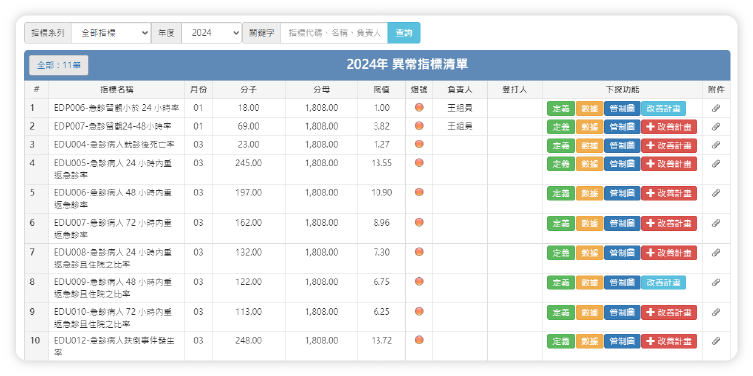Open 年度 dropdown showing 2024
The image size is (753, 376).
(211, 33)
